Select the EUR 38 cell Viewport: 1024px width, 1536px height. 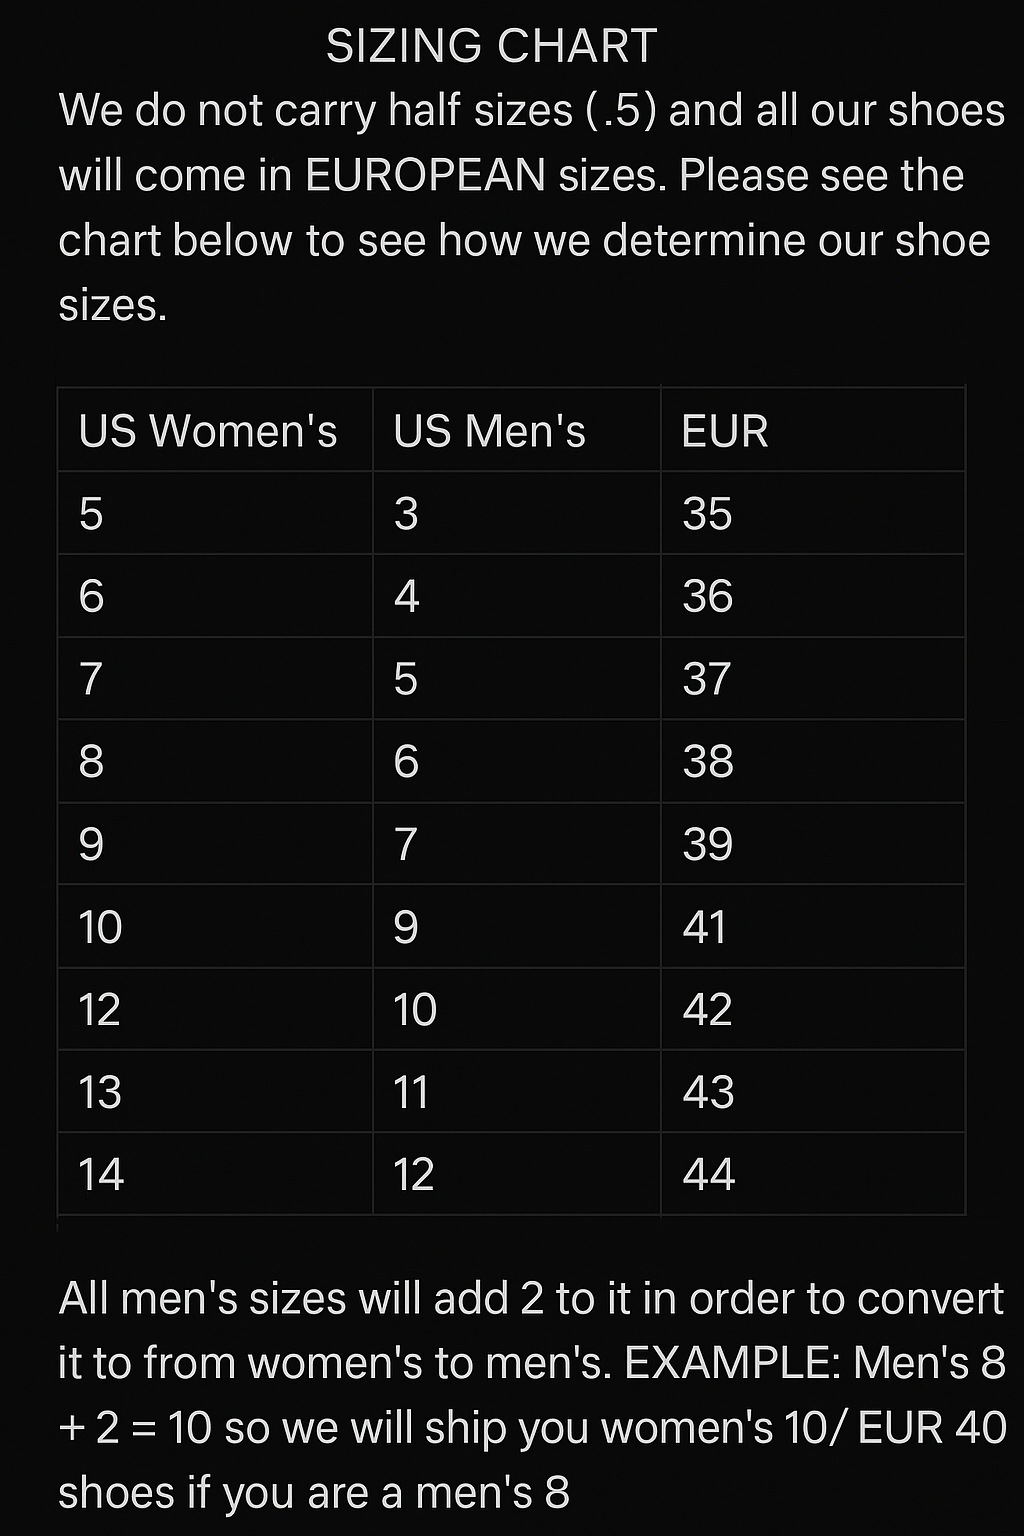[x=707, y=761]
